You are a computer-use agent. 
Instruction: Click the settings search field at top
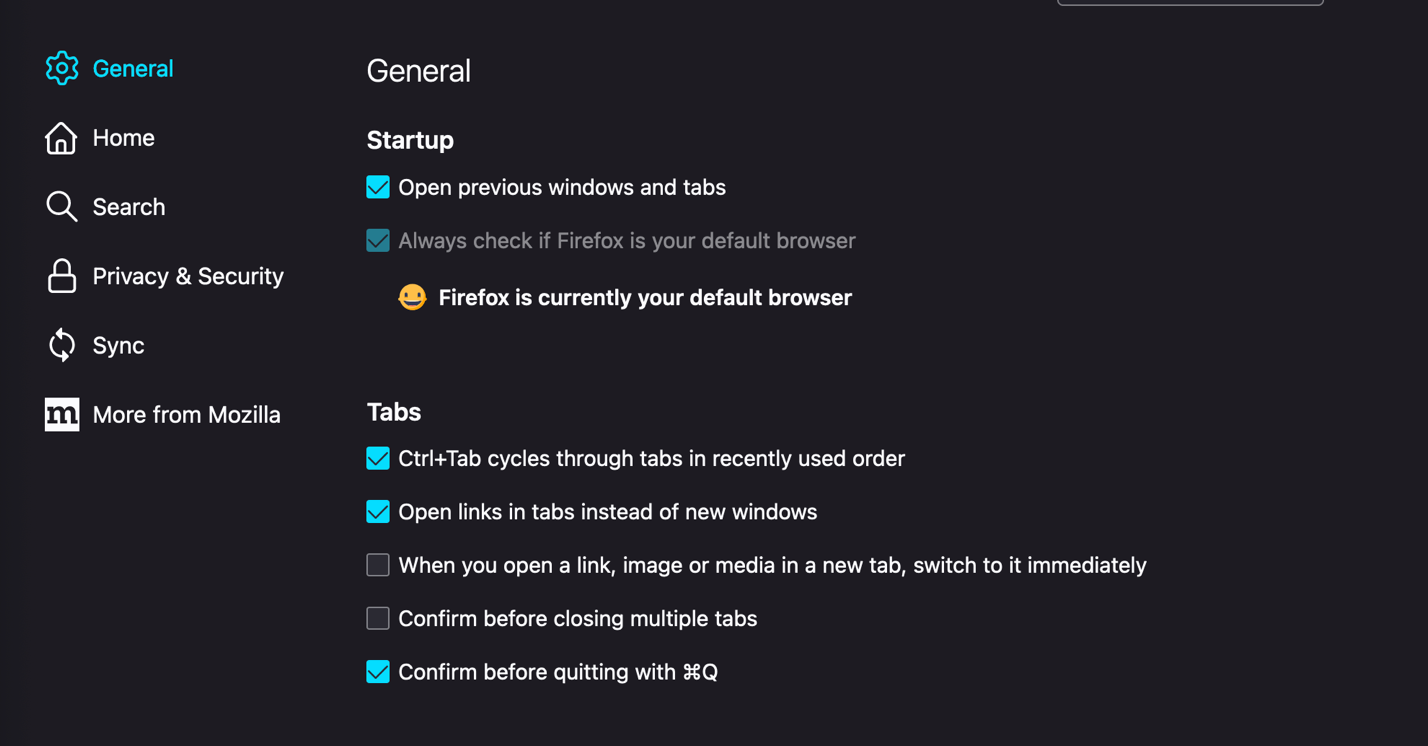tap(1190, 2)
